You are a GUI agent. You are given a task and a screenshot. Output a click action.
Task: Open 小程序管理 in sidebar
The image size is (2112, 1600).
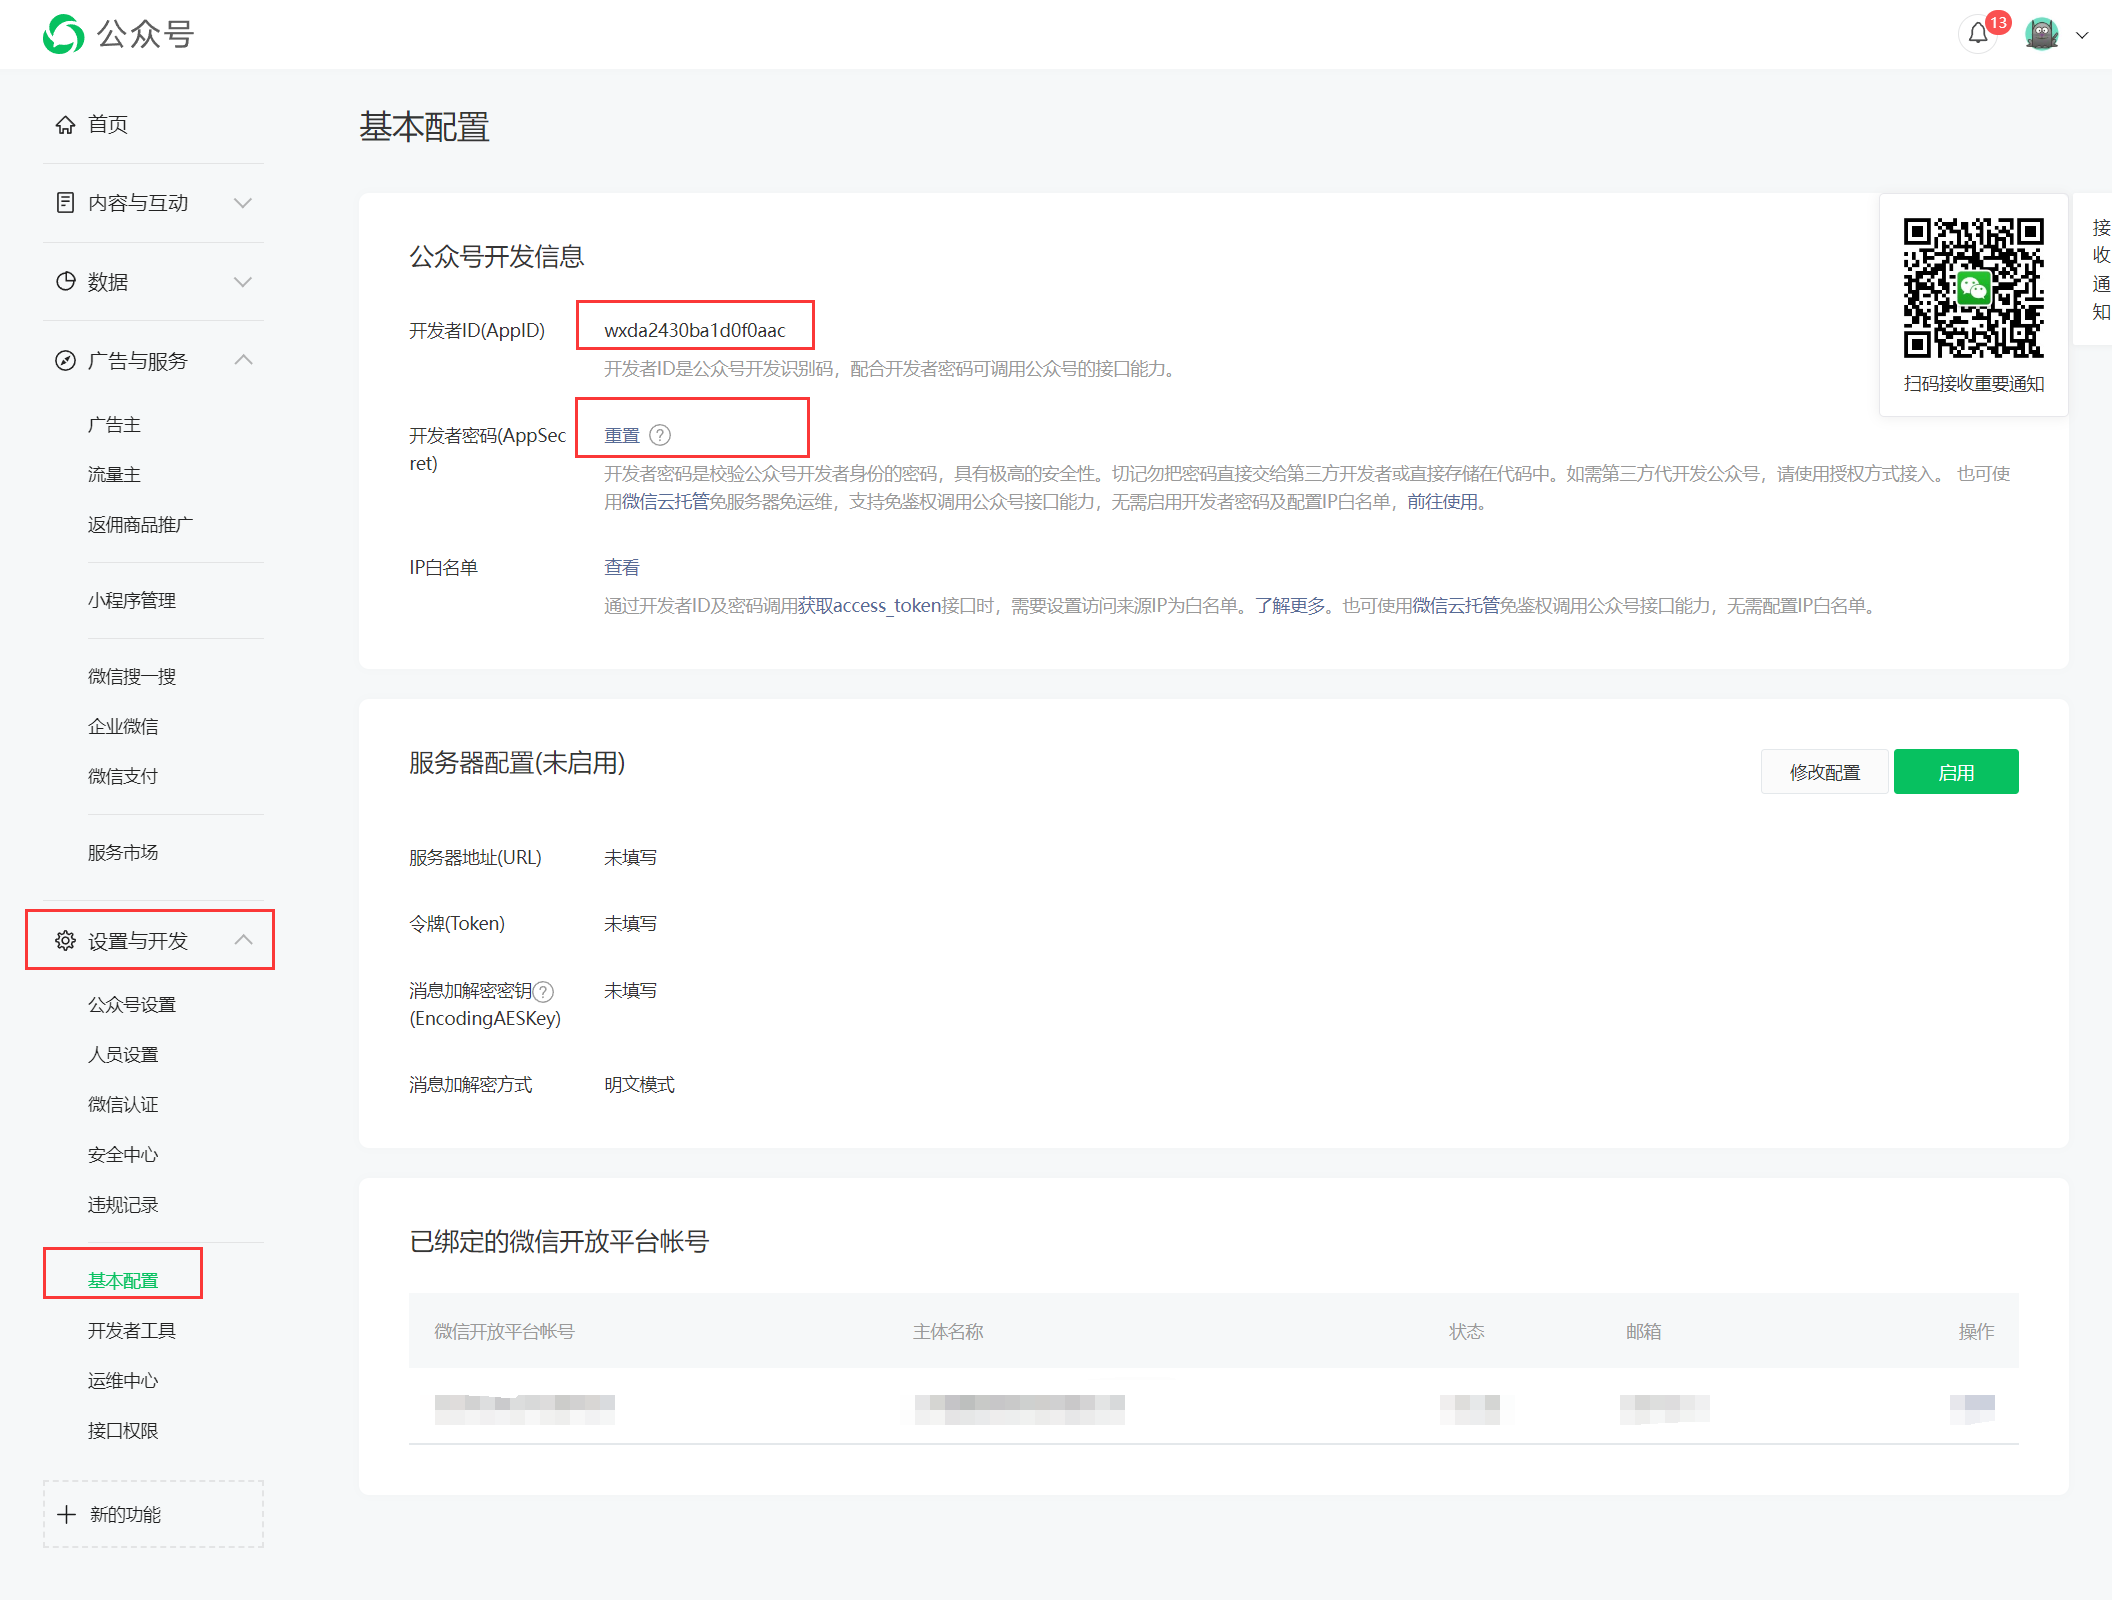pos(132,601)
